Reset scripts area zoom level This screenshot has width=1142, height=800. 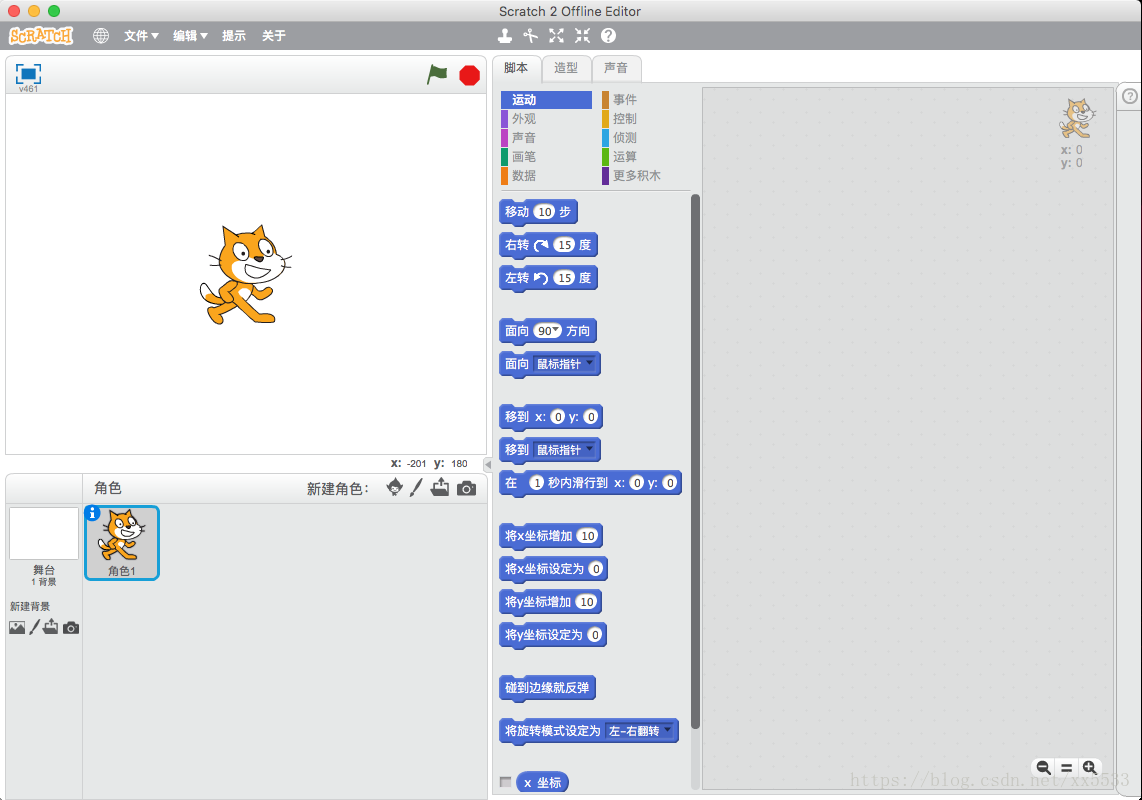(1066, 767)
